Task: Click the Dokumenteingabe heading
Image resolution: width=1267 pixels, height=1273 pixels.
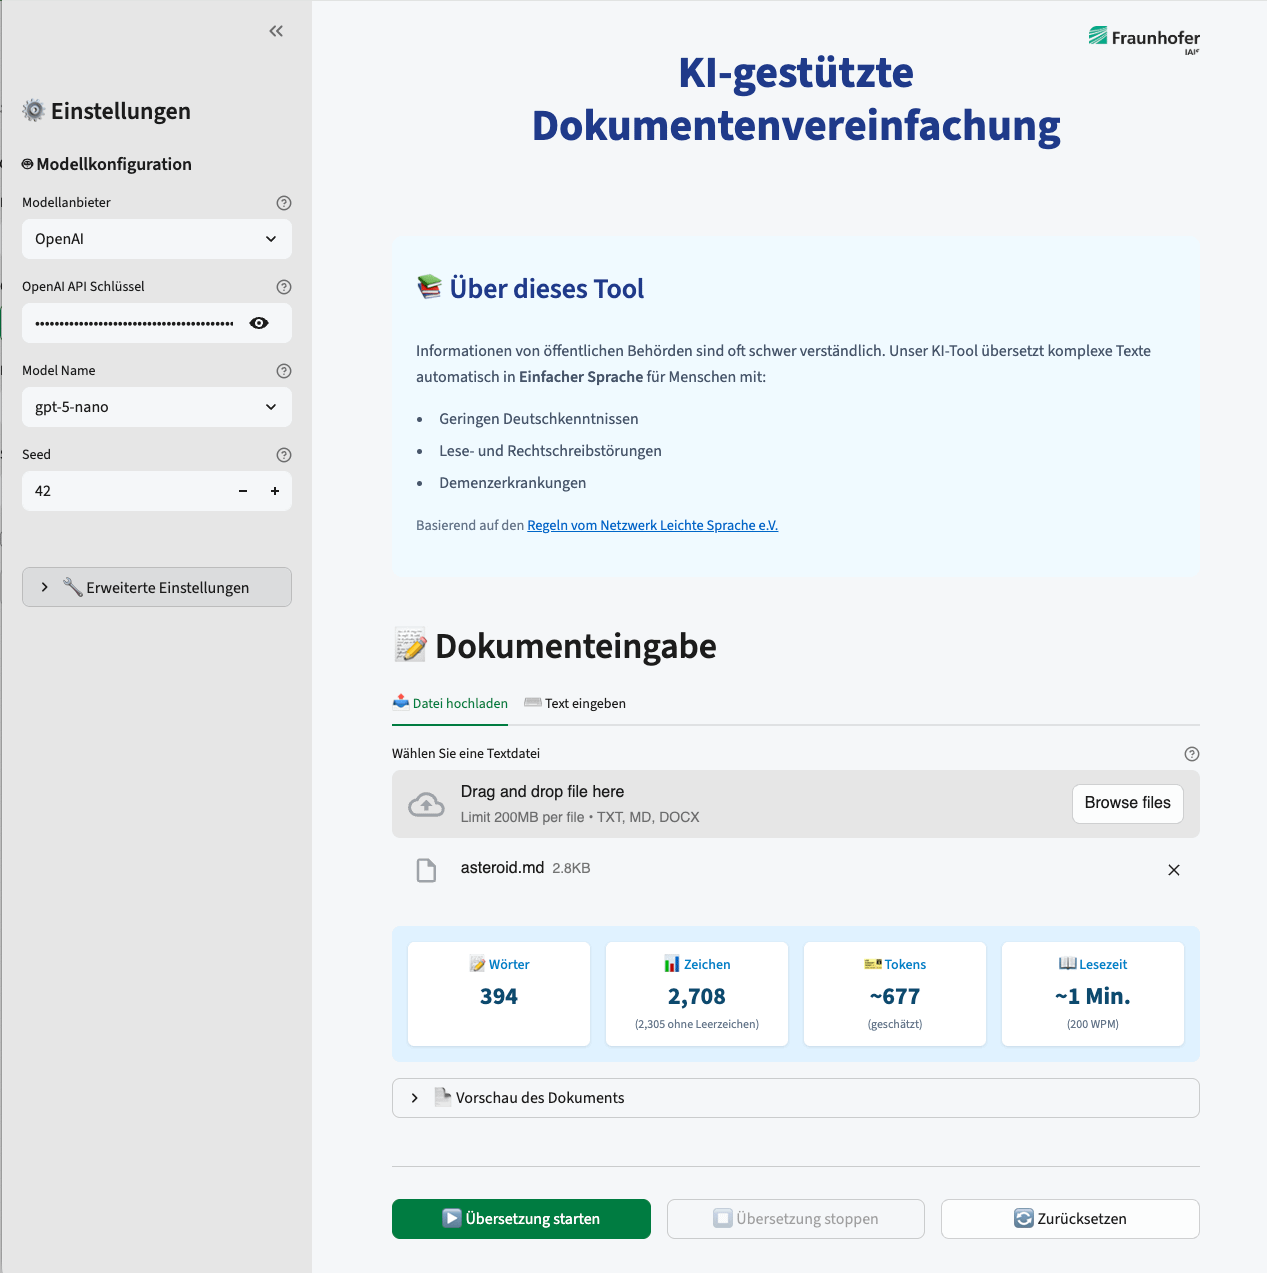Action: tap(576, 646)
